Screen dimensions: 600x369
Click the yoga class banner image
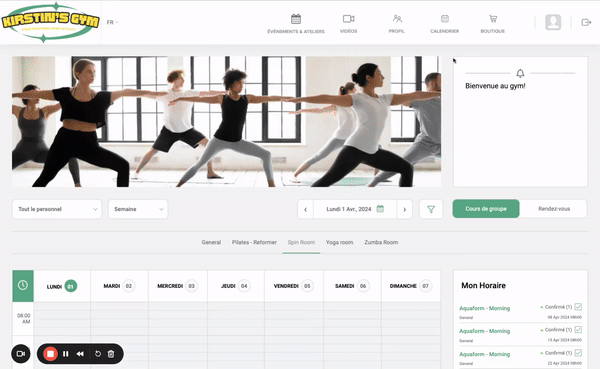227,122
